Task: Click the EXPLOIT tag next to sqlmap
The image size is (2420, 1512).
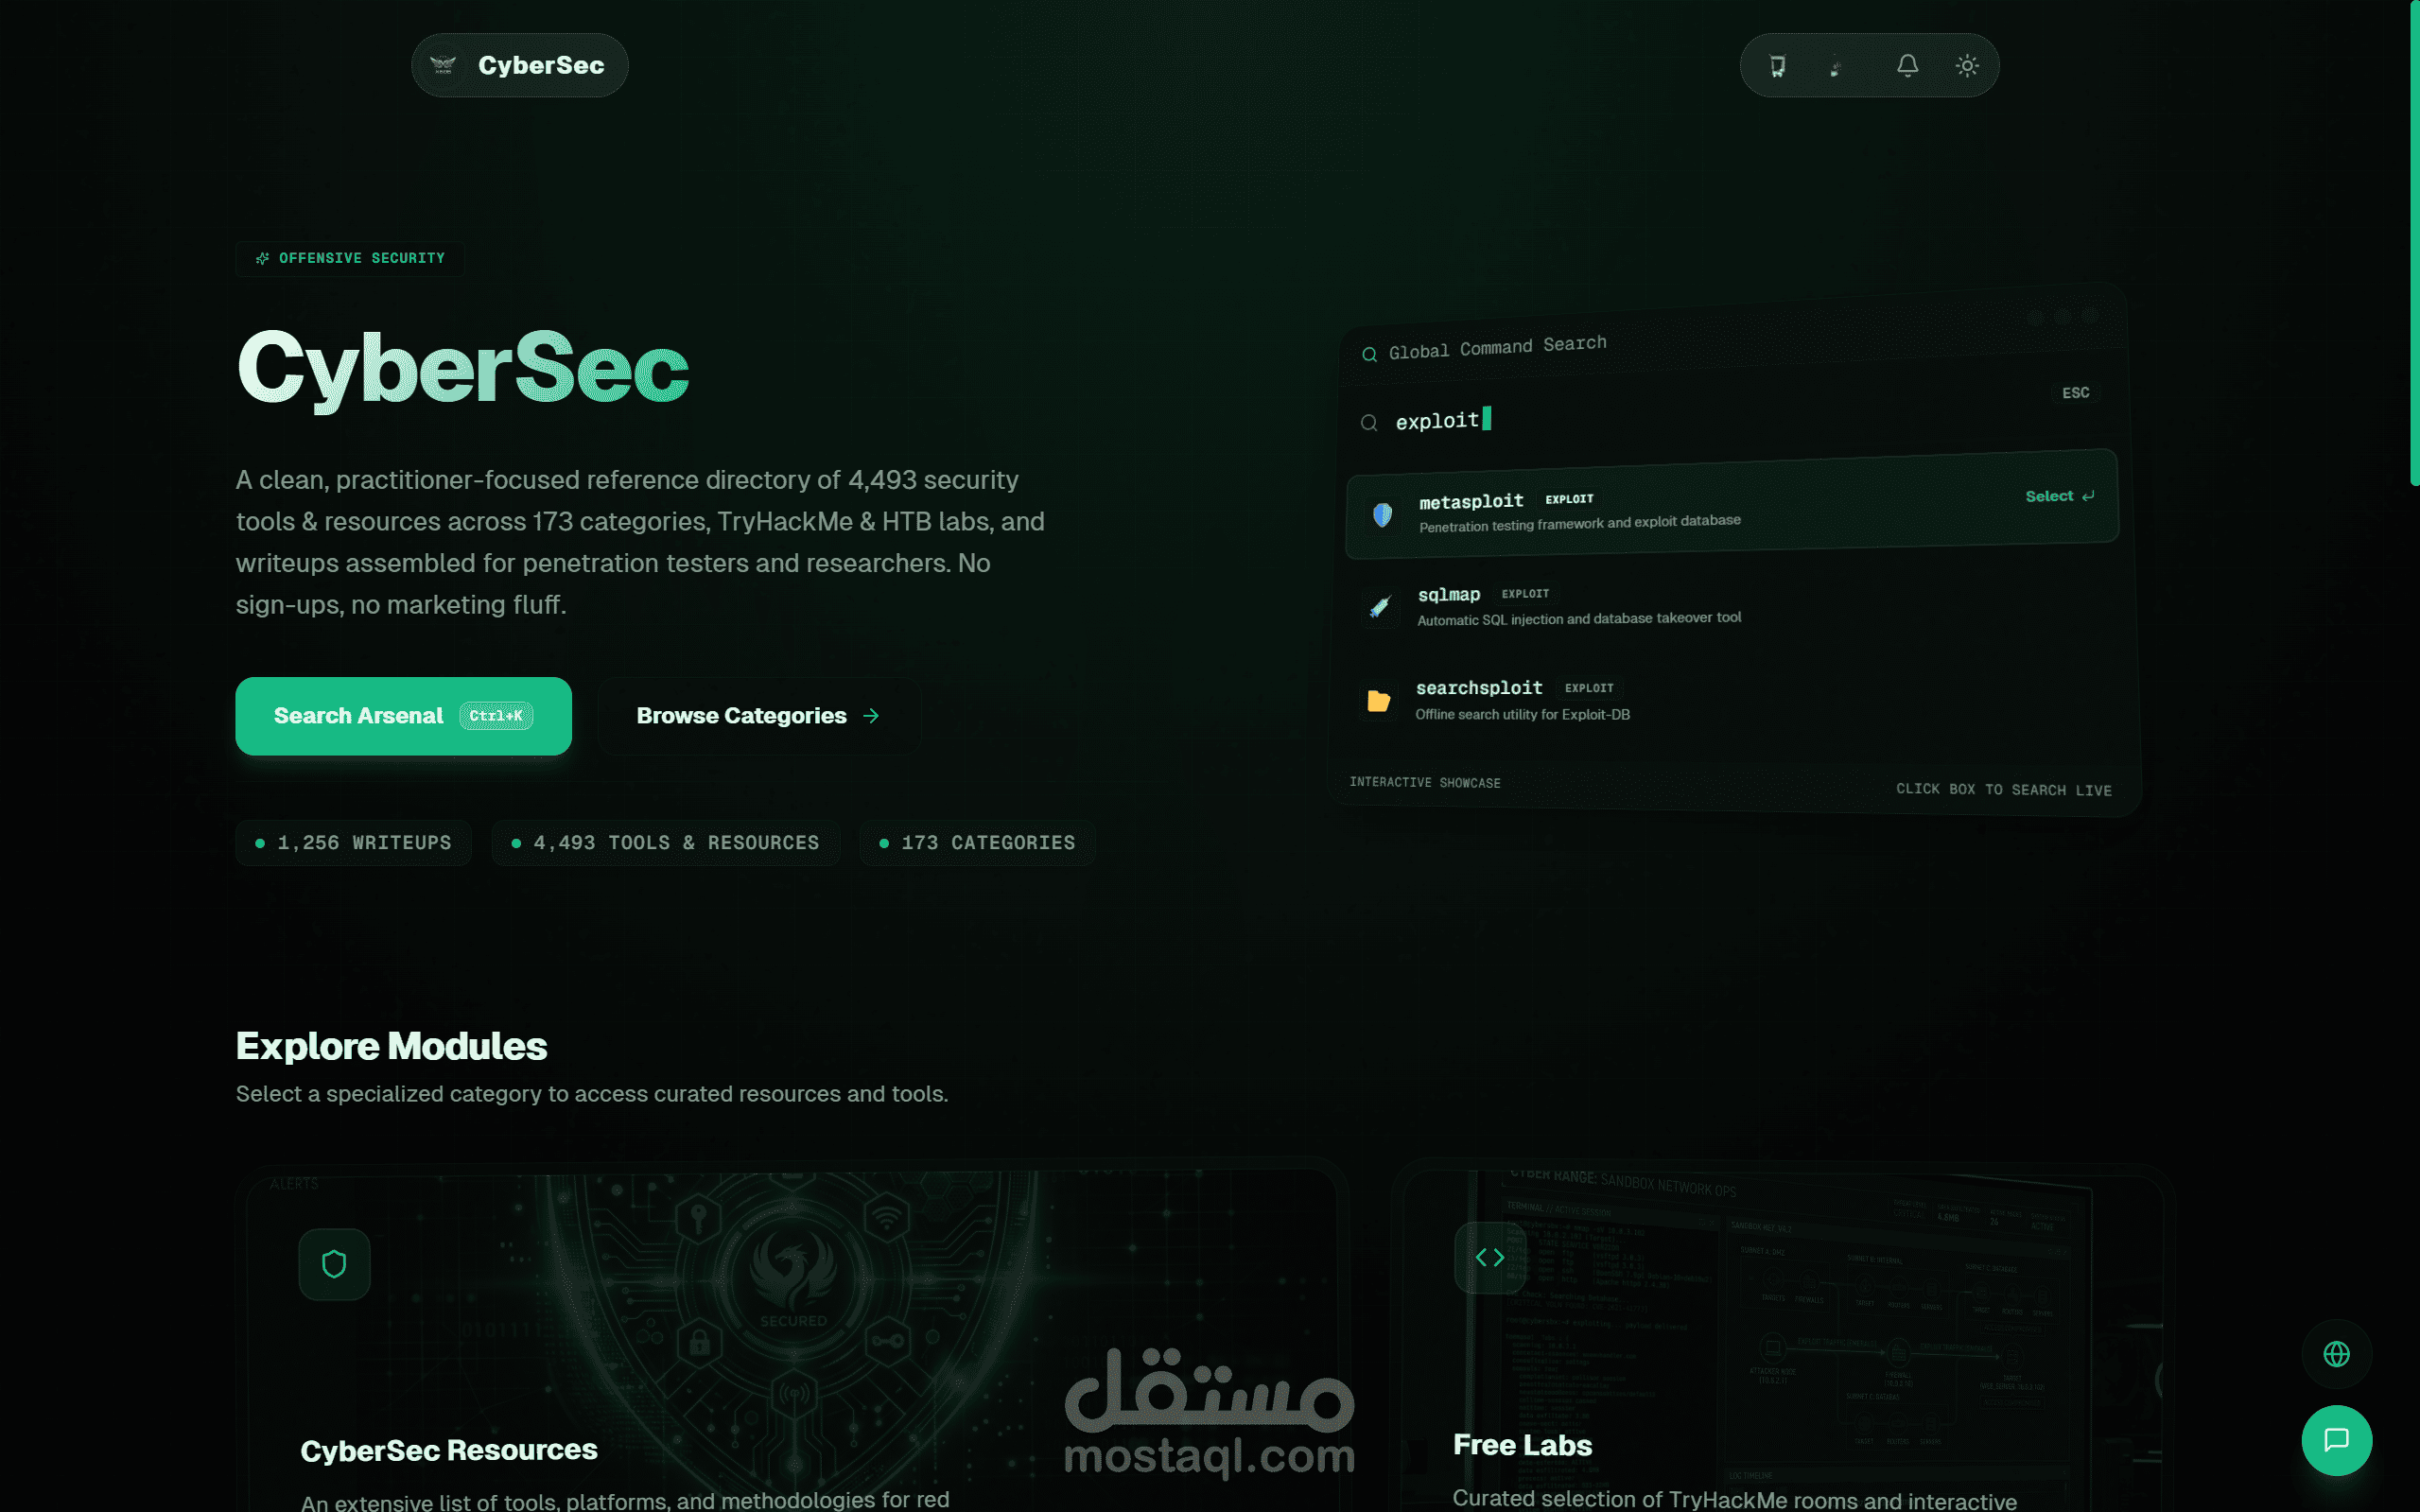Action: (1525, 594)
